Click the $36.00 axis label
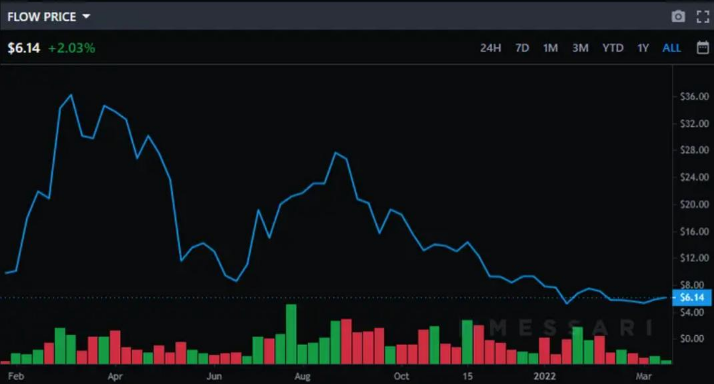The height and width of the screenshot is (384, 714). pos(694,97)
